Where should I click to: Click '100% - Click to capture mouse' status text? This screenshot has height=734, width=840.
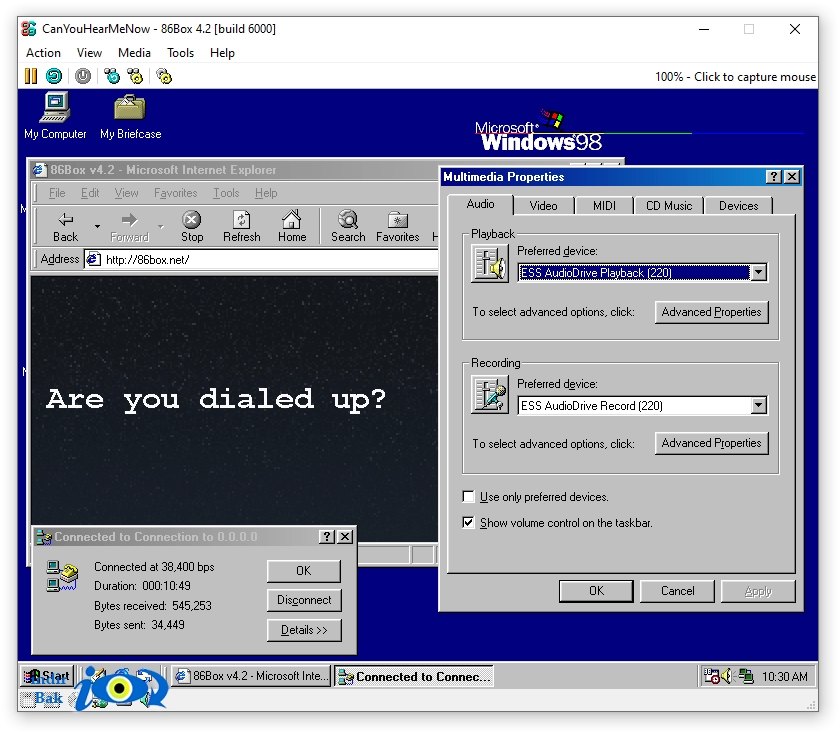[735, 77]
